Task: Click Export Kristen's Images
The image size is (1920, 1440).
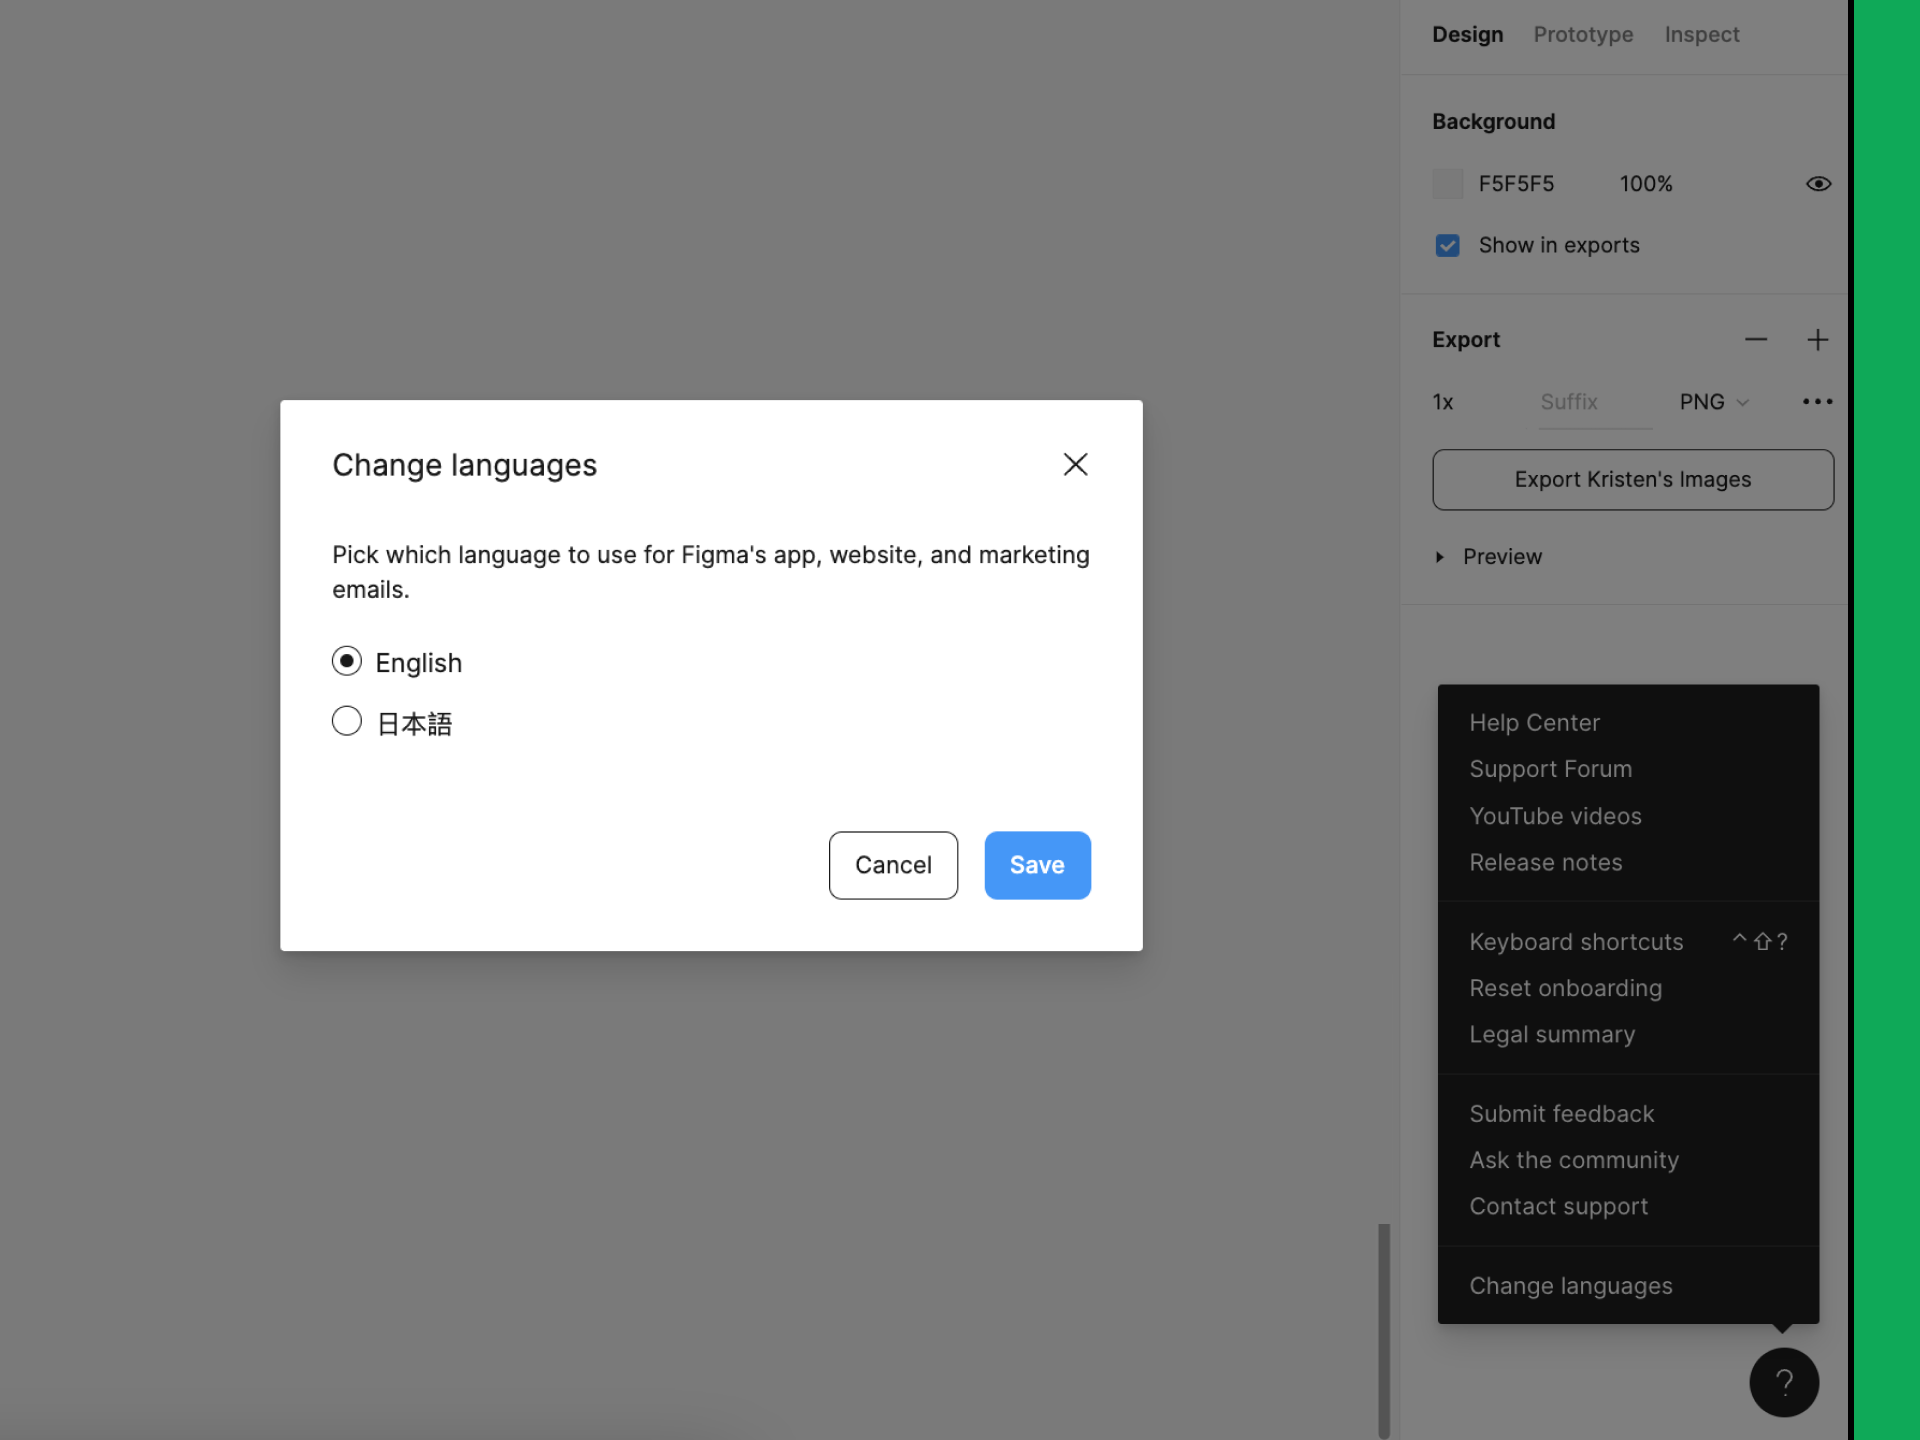Action: click(1632, 479)
